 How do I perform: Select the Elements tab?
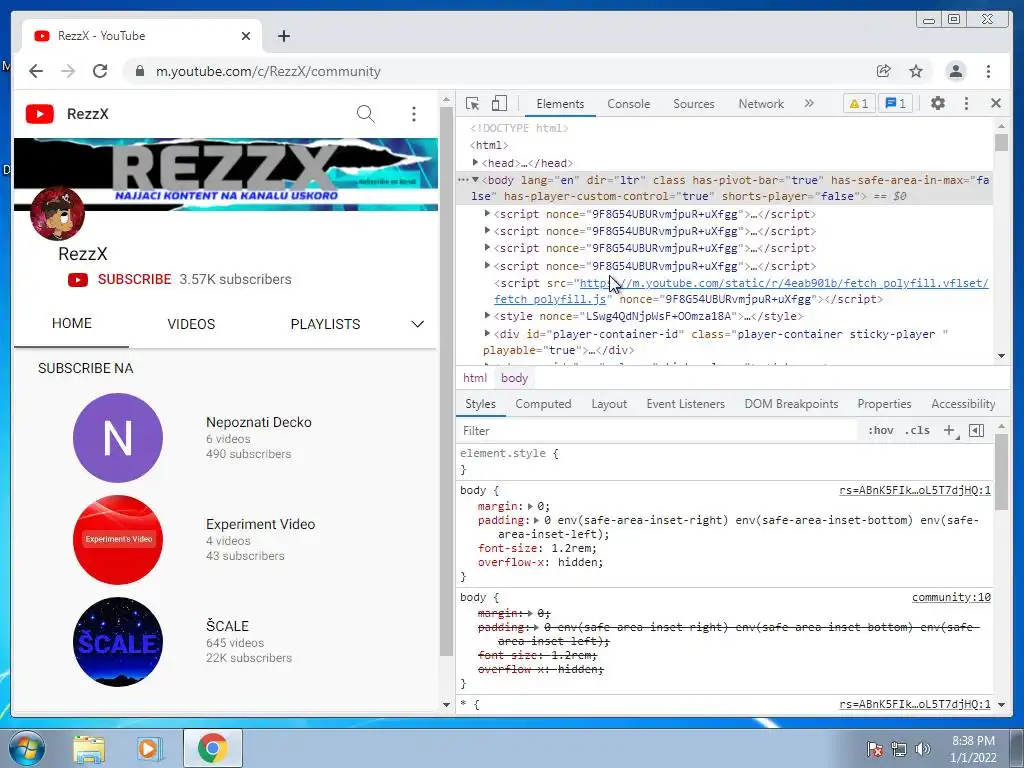(560, 104)
